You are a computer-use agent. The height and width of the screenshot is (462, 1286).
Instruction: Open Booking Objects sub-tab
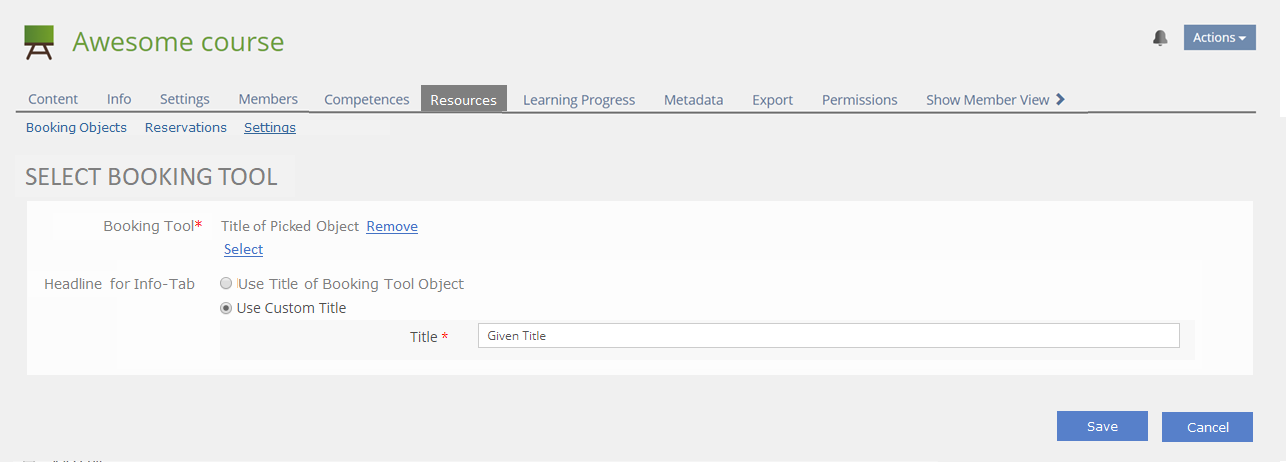point(76,128)
